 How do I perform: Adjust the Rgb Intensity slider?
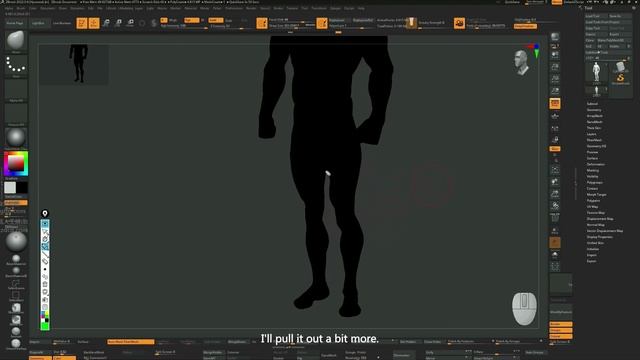click(x=184, y=26)
